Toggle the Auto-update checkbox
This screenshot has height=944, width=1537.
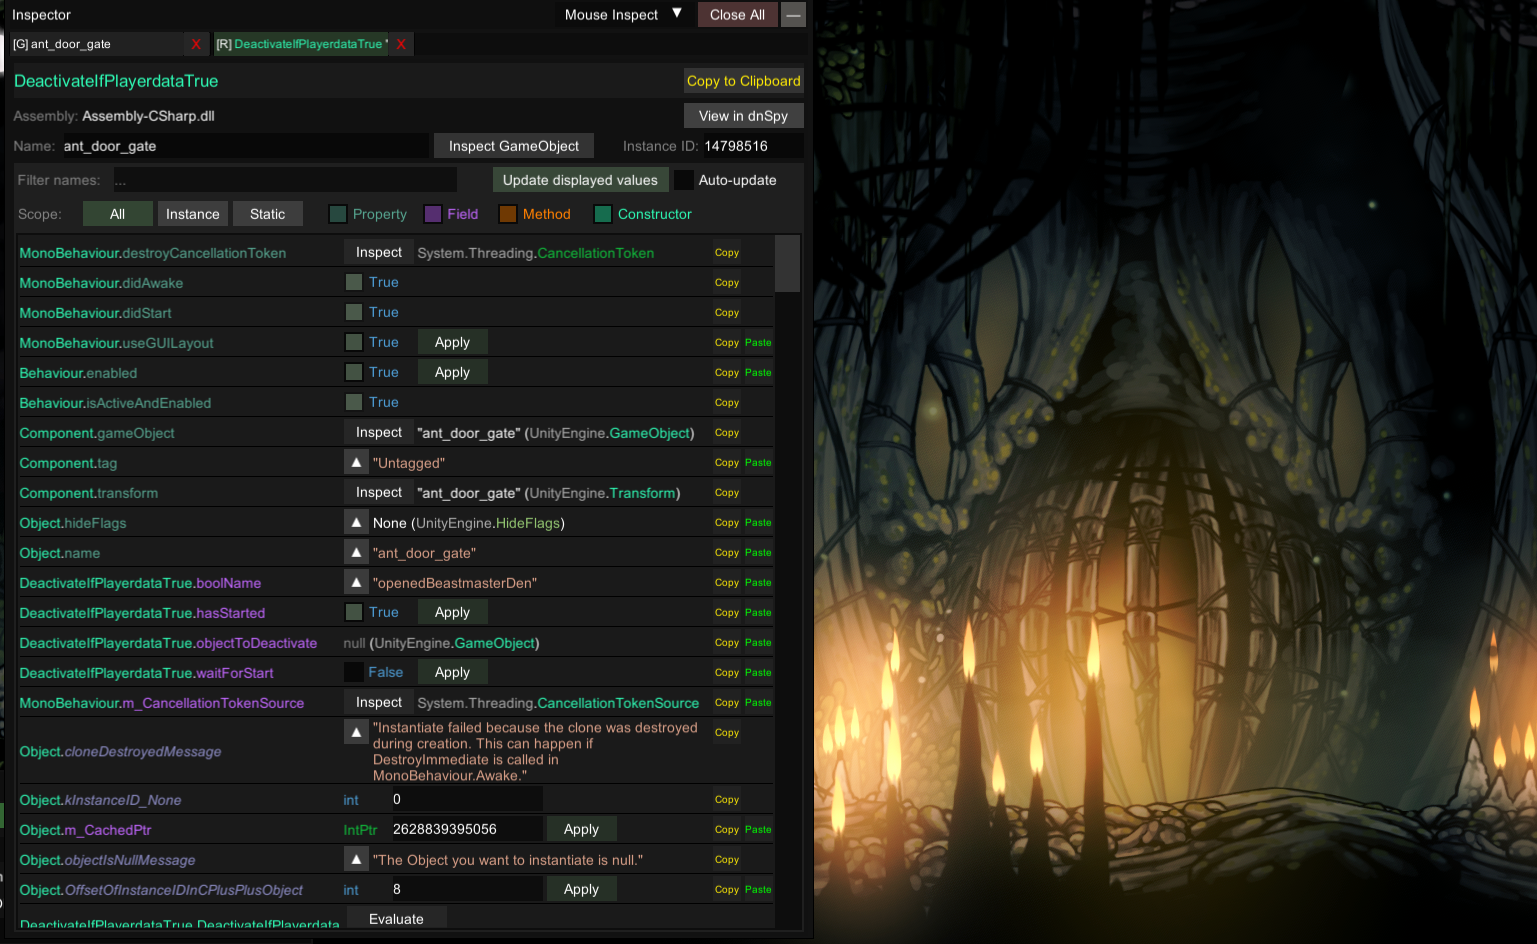tap(684, 180)
